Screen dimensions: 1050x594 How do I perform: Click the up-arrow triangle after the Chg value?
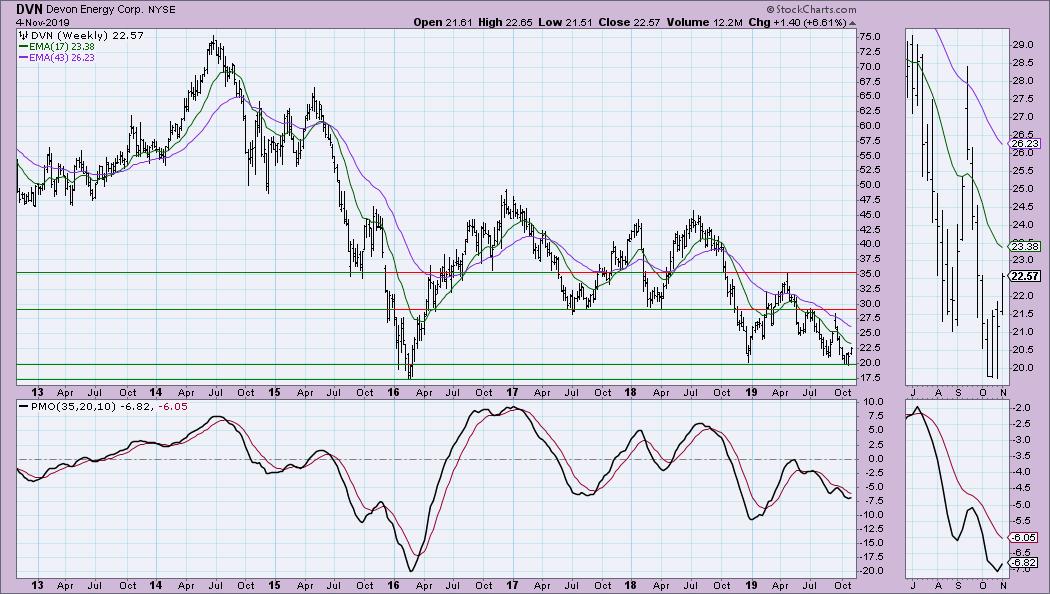852,22
